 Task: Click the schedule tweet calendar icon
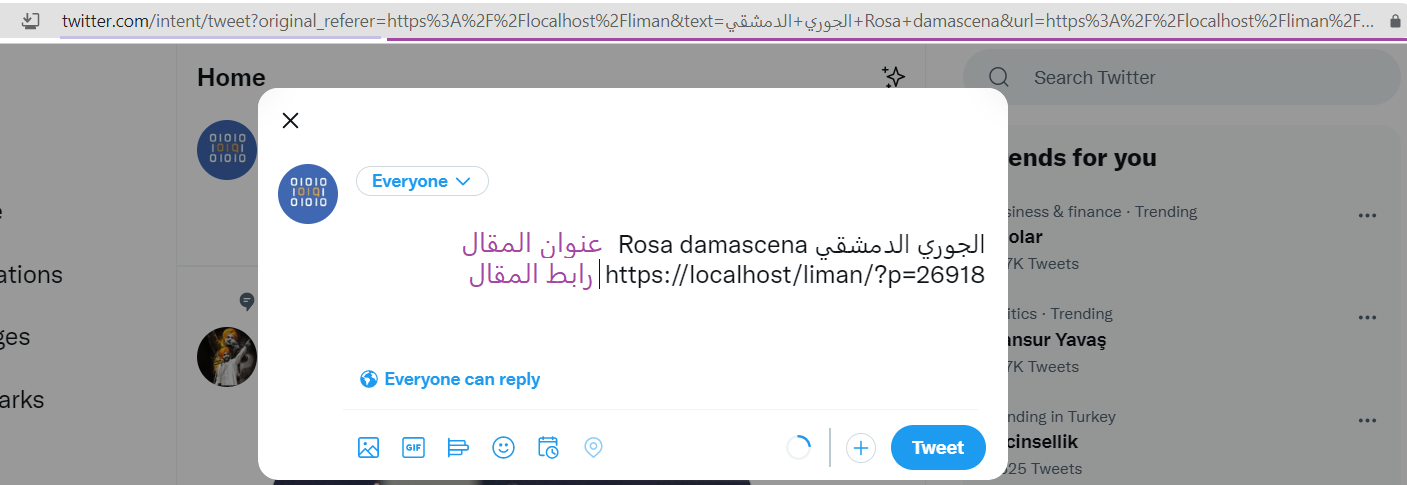548,448
